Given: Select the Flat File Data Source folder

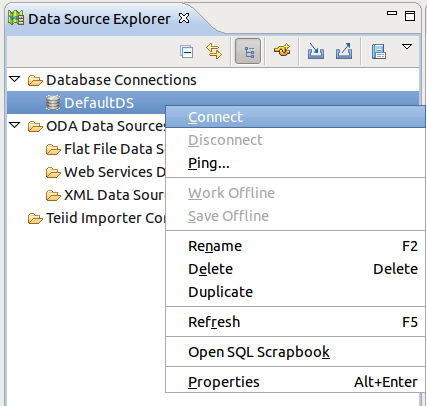Looking at the screenshot, I should click(114, 149).
